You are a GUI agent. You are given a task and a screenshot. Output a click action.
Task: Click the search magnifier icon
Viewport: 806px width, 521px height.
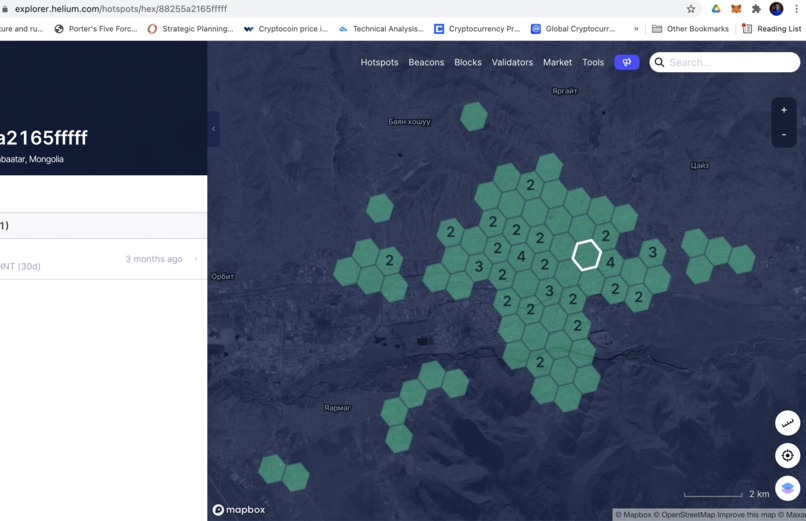point(659,62)
